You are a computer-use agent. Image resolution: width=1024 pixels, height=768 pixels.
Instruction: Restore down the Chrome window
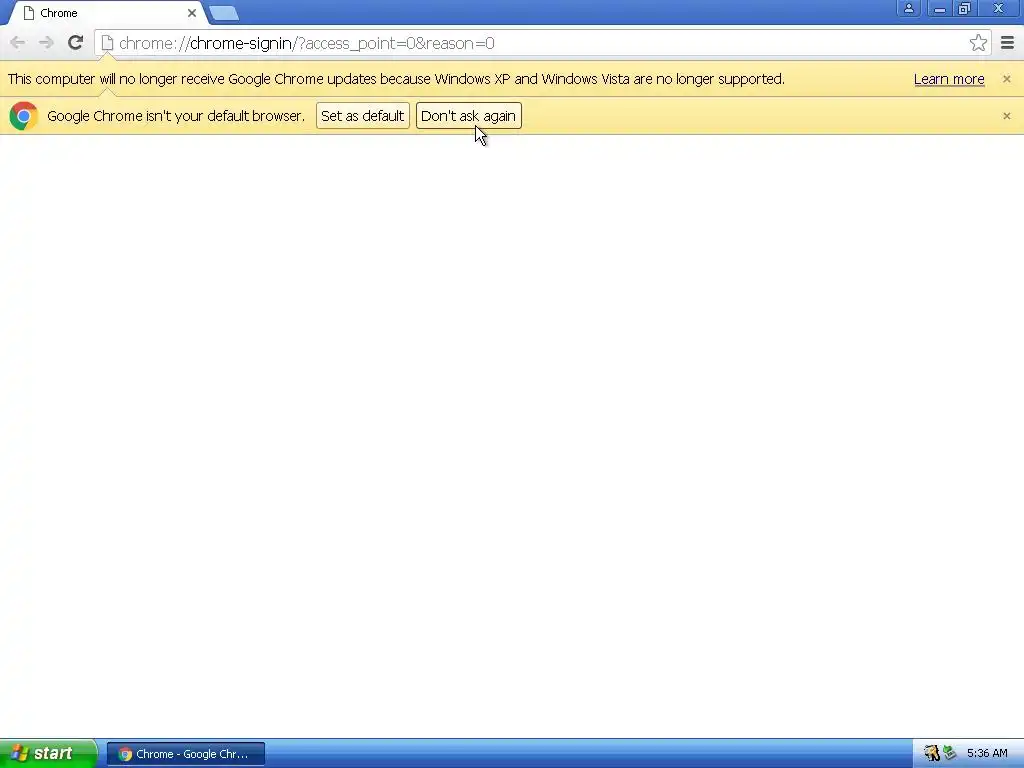coord(964,8)
